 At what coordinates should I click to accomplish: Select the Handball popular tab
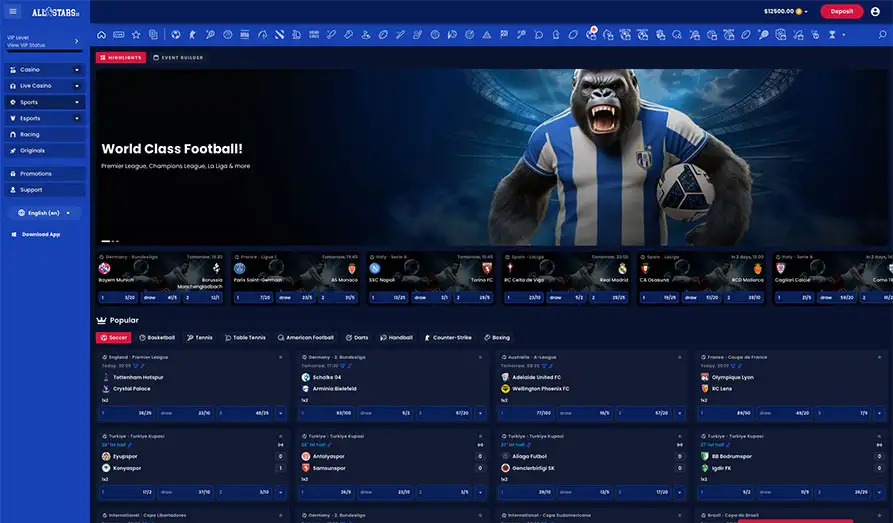click(x=396, y=338)
